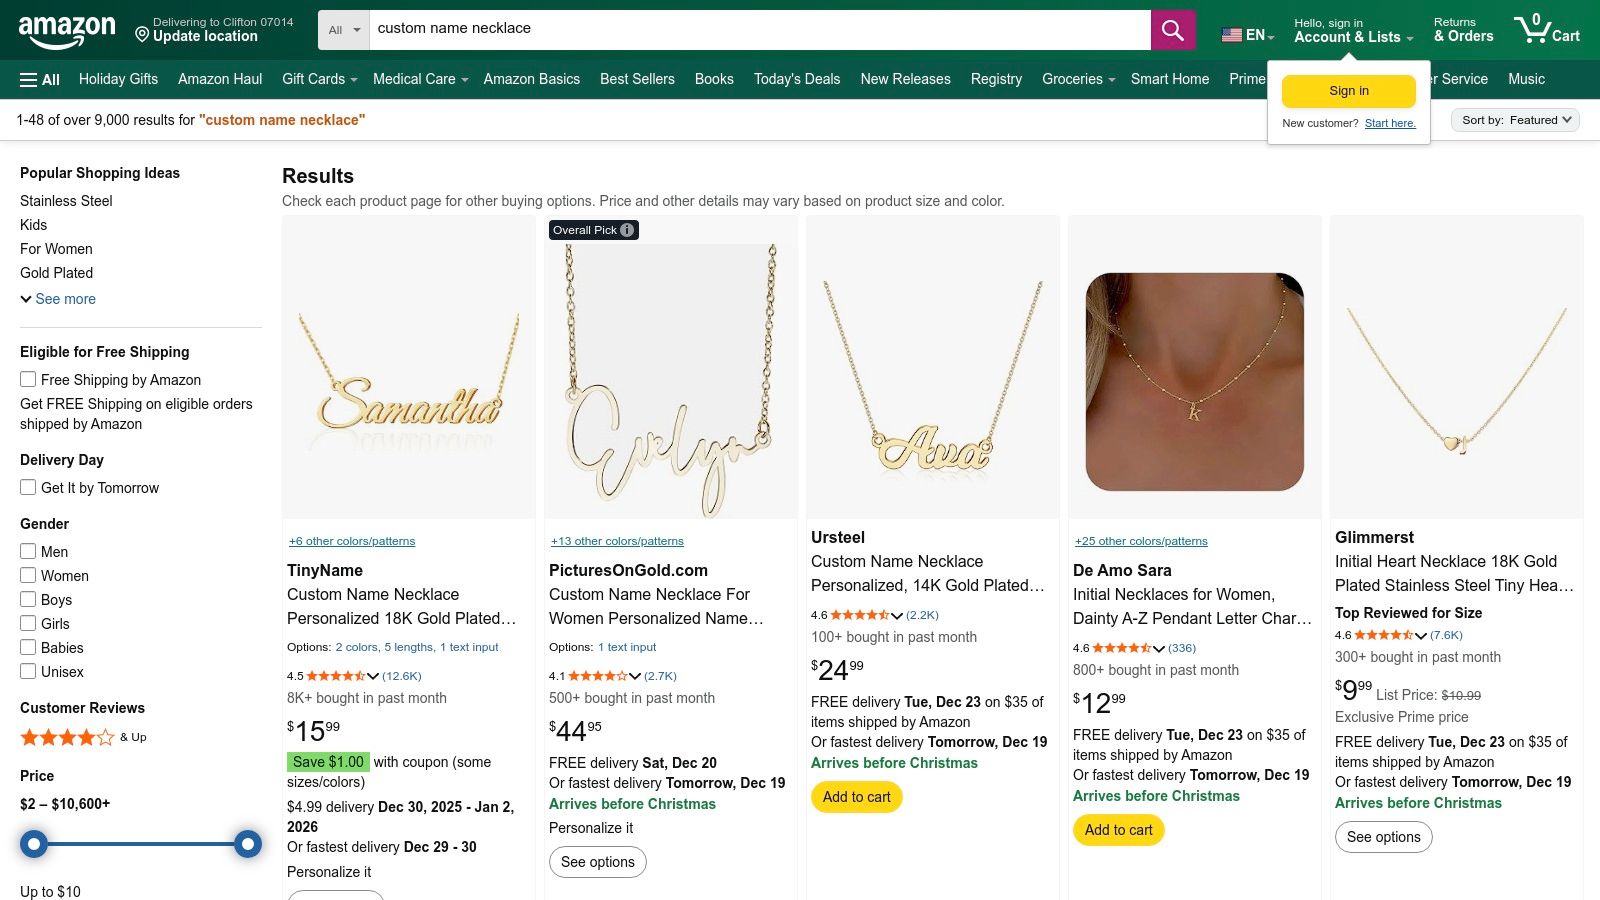Select Best Sellers in navigation bar
1600x900 pixels.
[x=637, y=79]
